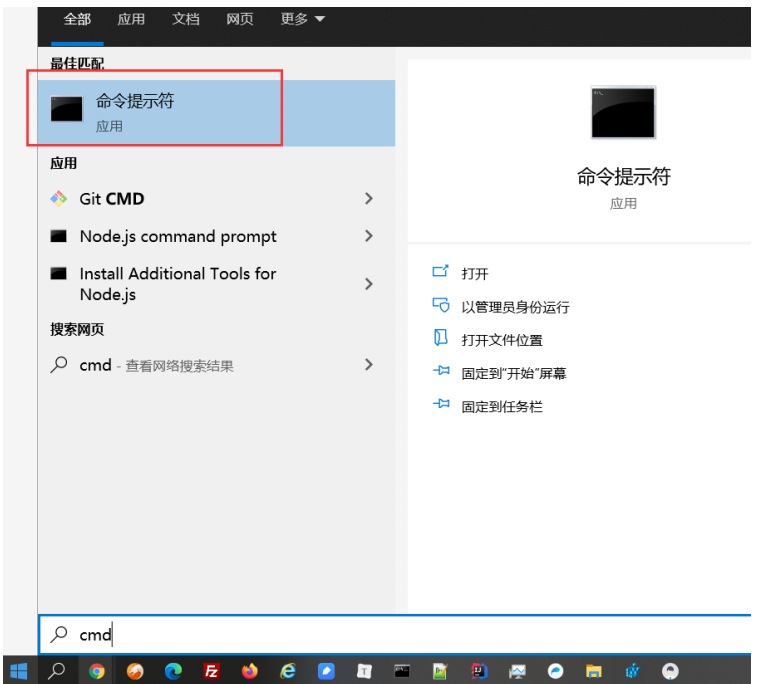Switch to the 文档 tab
The width and height of the screenshot is (764, 684).
pos(186,19)
